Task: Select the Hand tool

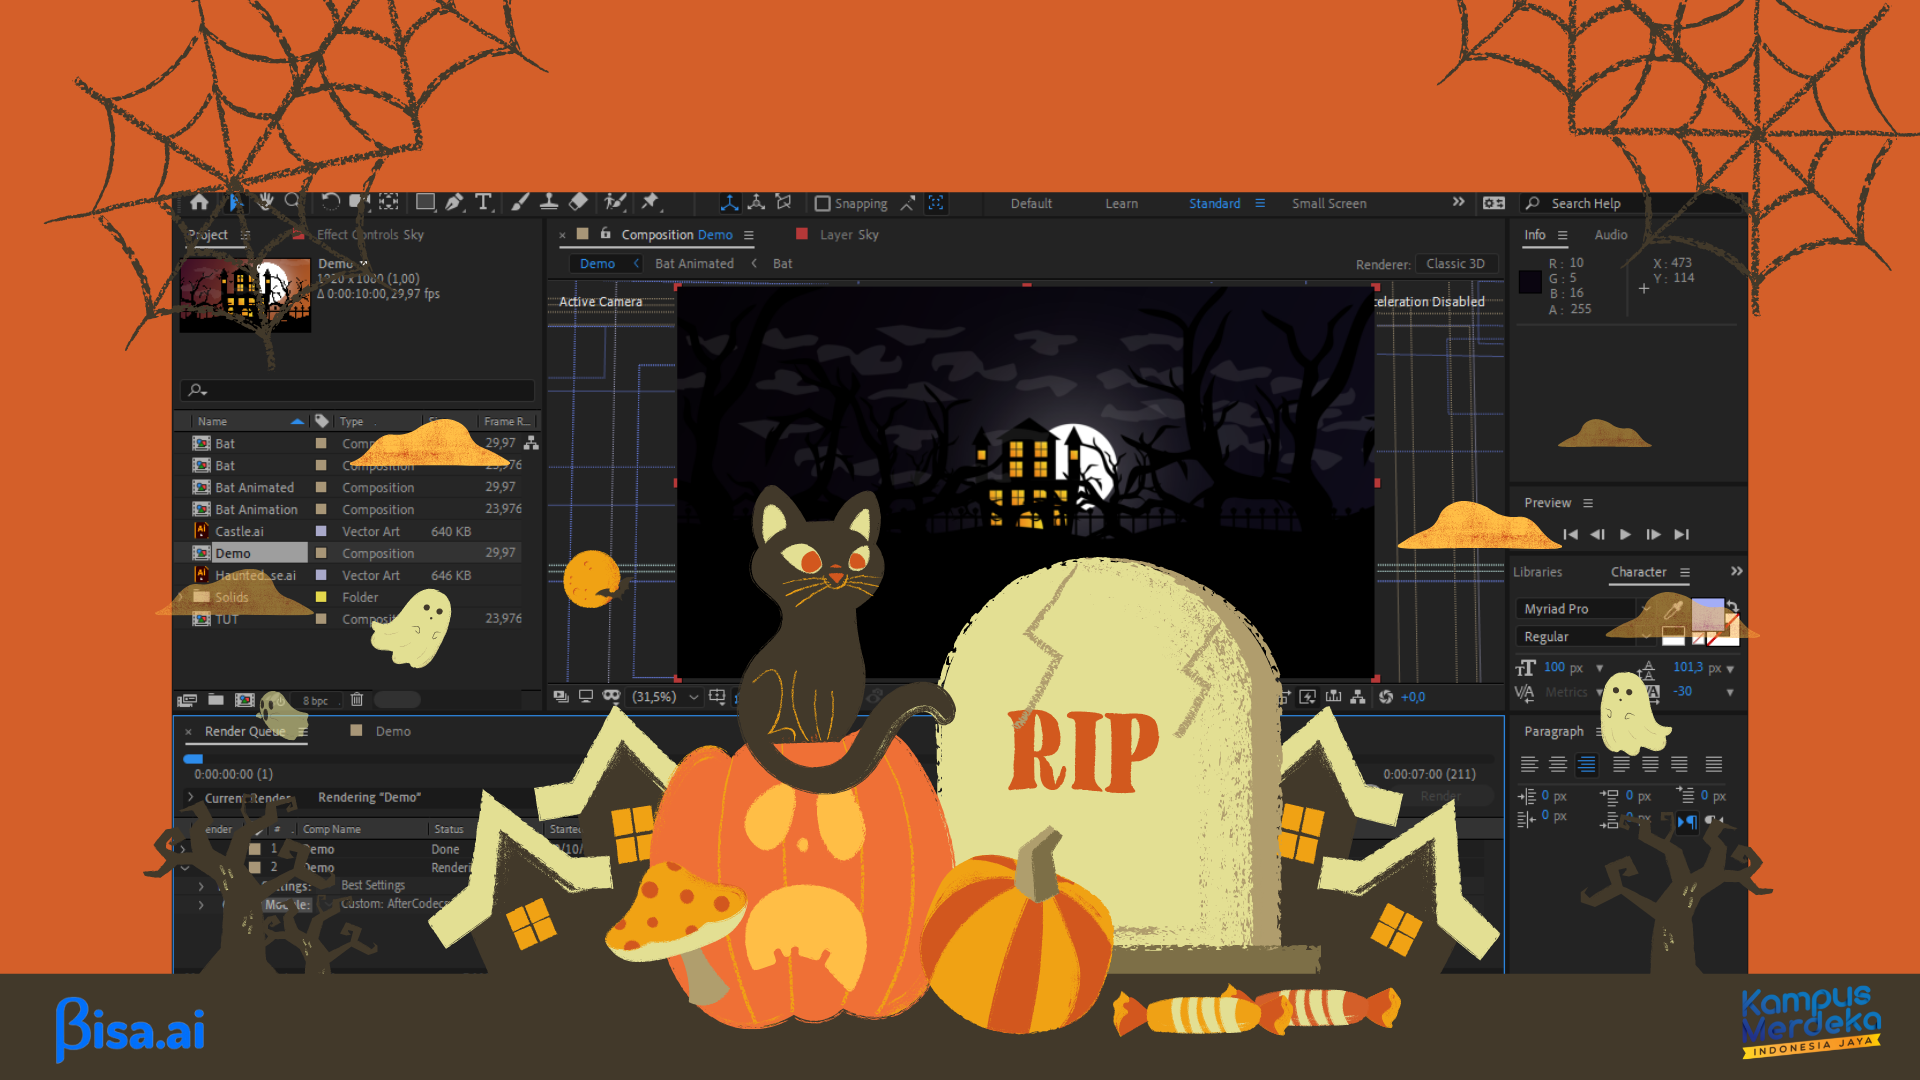Action: click(265, 202)
